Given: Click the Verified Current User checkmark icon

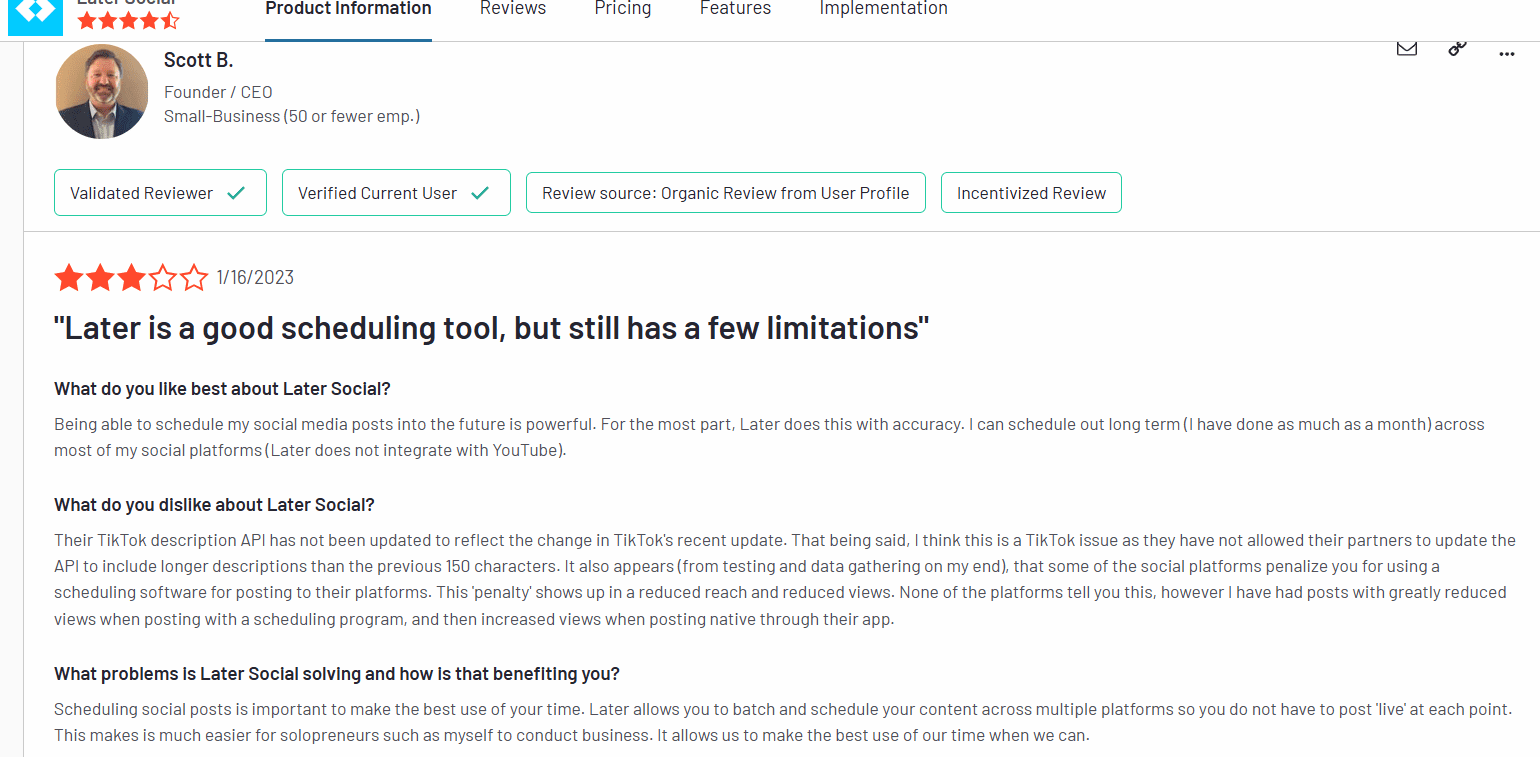Looking at the screenshot, I should pyautogui.click(x=480, y=193).
